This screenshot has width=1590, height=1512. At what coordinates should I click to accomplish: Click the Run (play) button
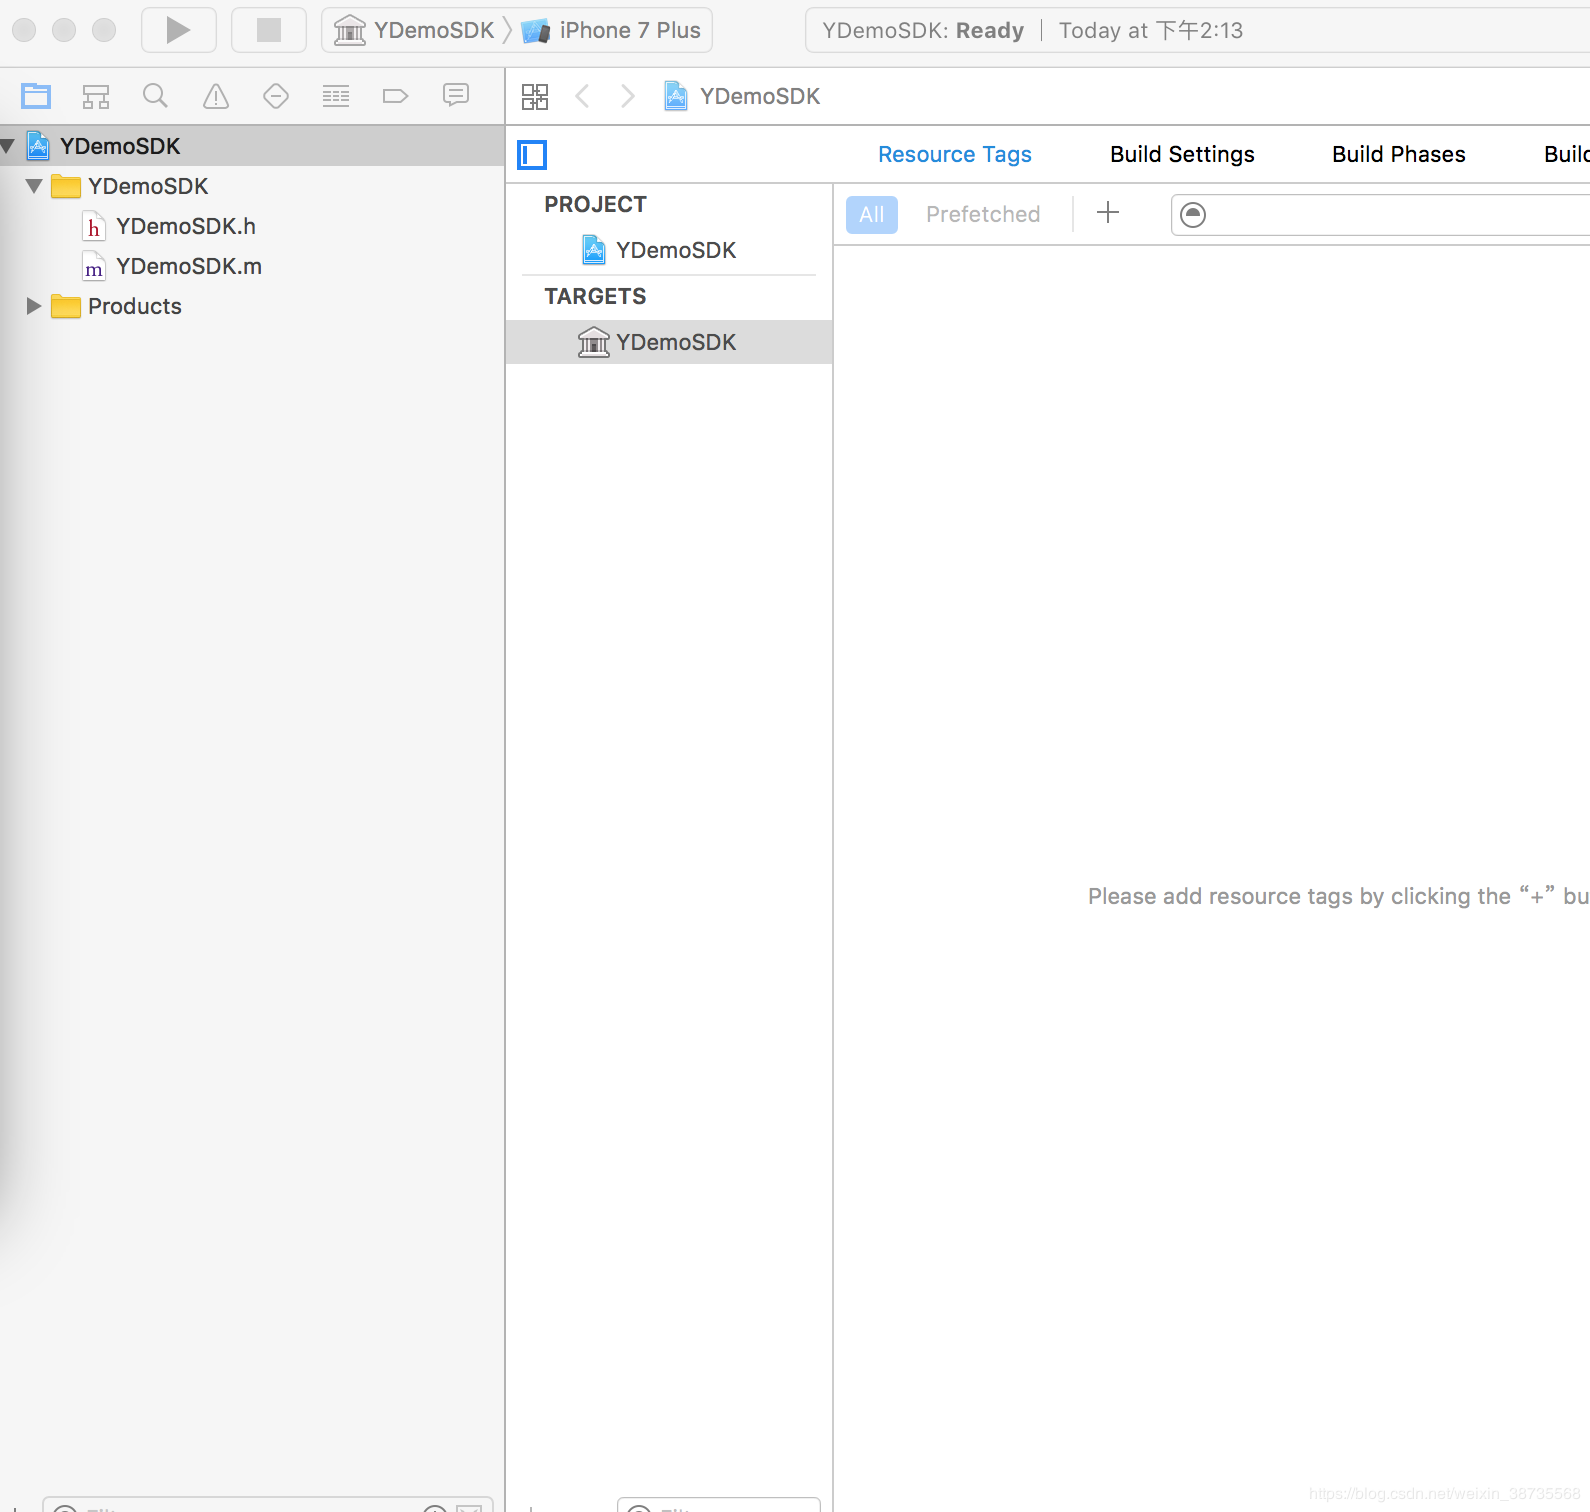point(179,30)
